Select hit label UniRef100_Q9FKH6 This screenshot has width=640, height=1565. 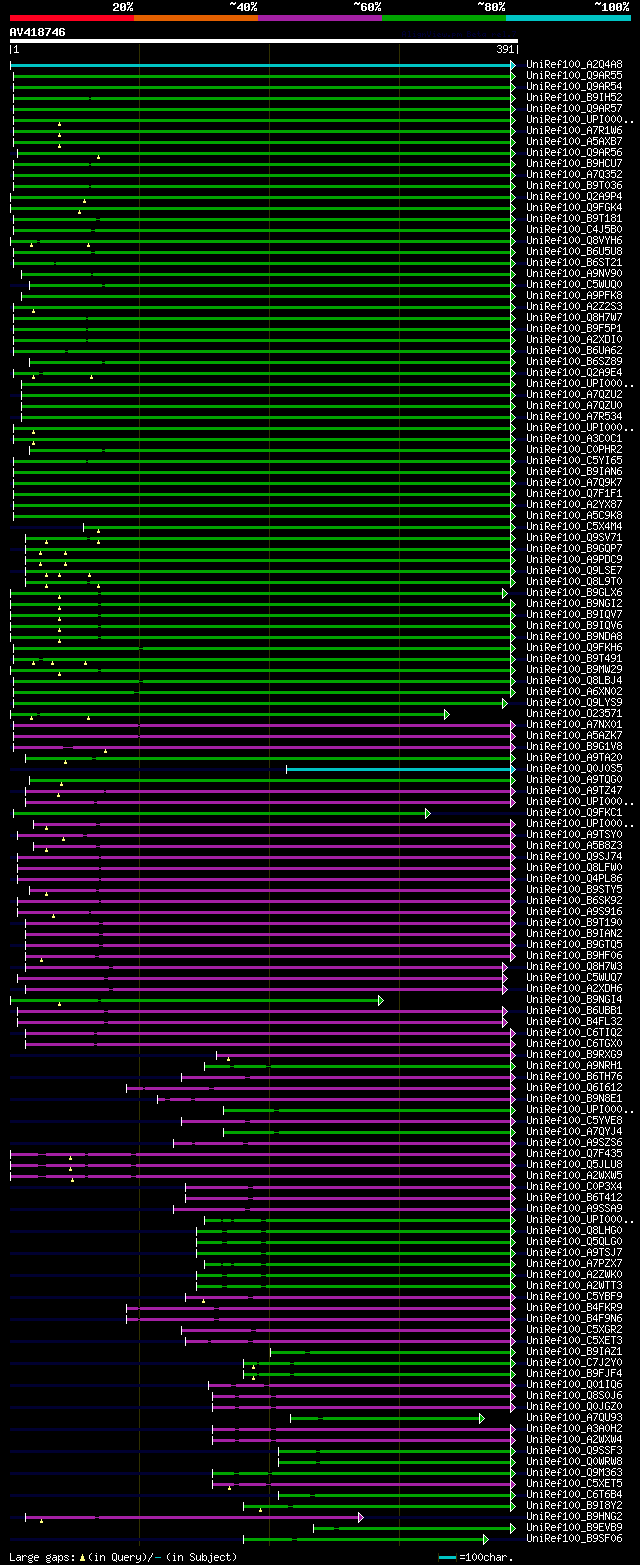(x=574, y=648)
